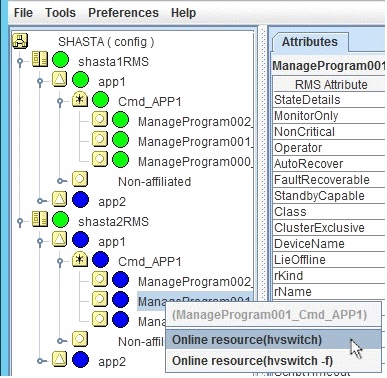Select Non-affiliated label under shasta1RMS
Viewport: 387px width, 378px height.
(x=155, y=182)
